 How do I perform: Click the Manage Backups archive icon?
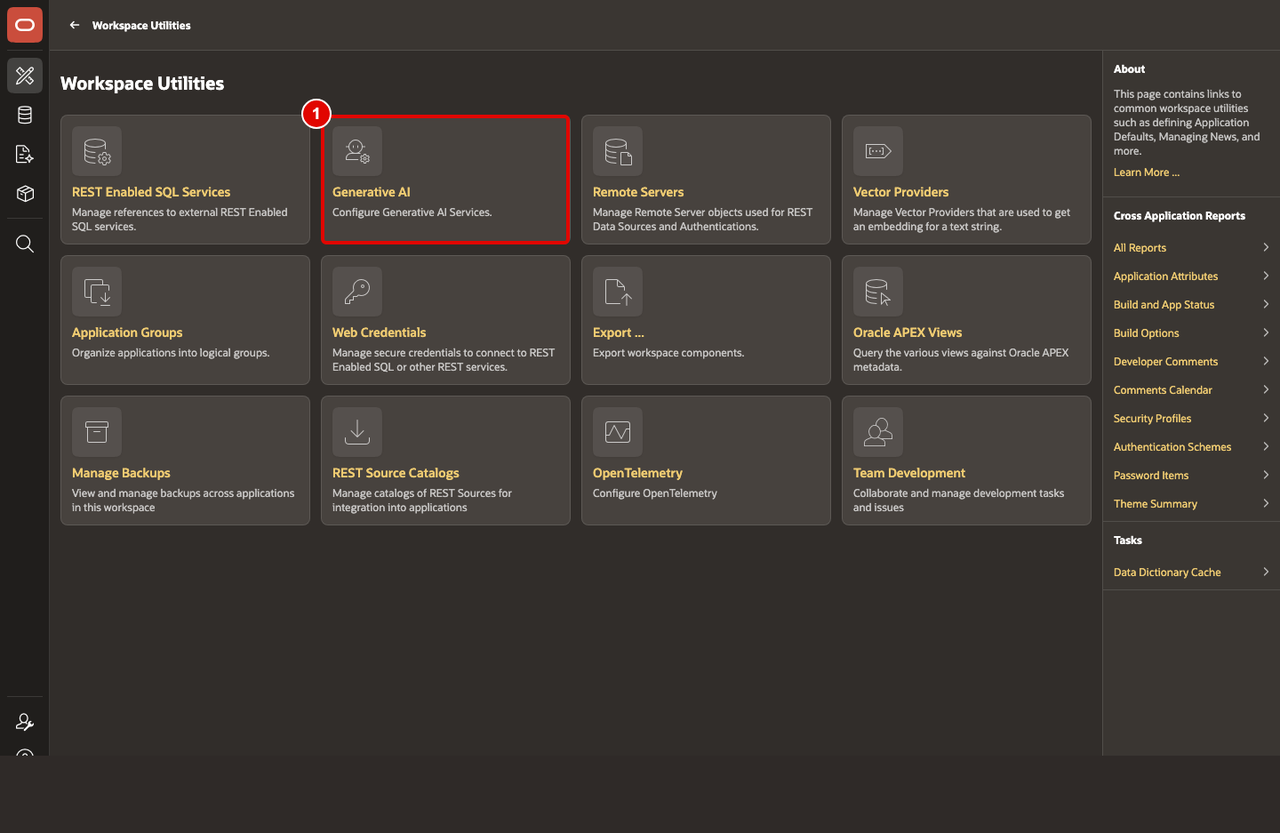97,432
